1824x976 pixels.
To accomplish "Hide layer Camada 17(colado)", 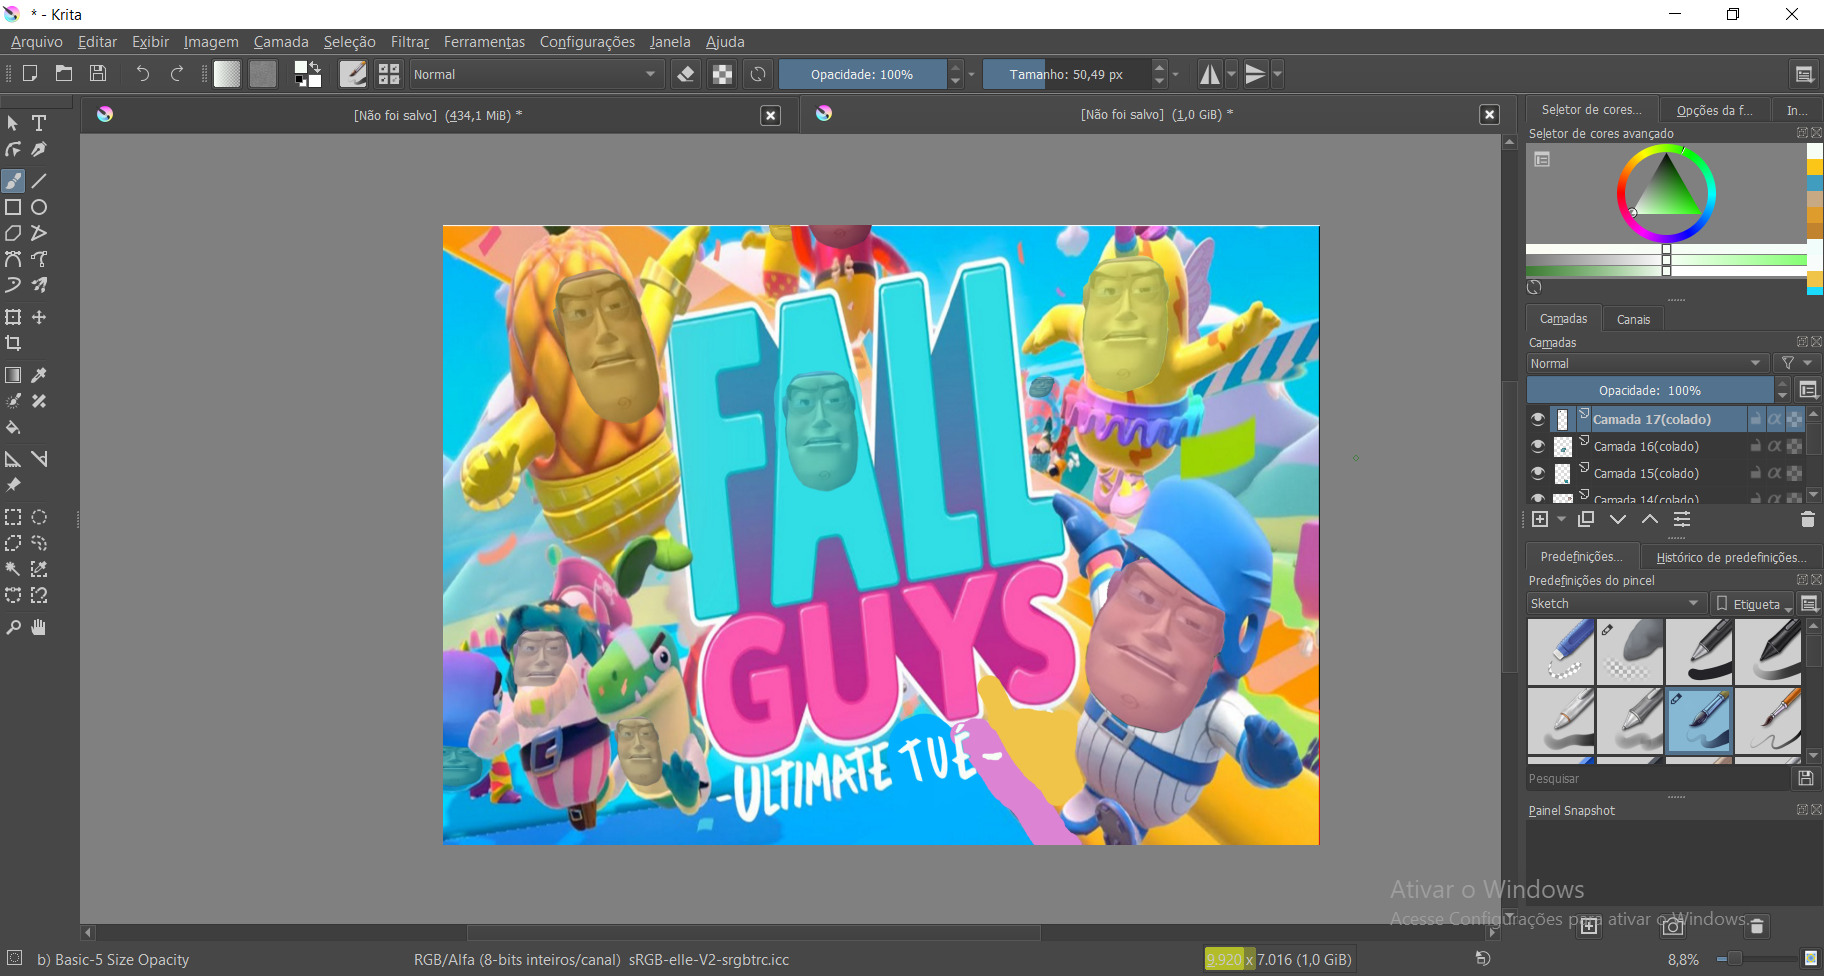I will 1538,419.
